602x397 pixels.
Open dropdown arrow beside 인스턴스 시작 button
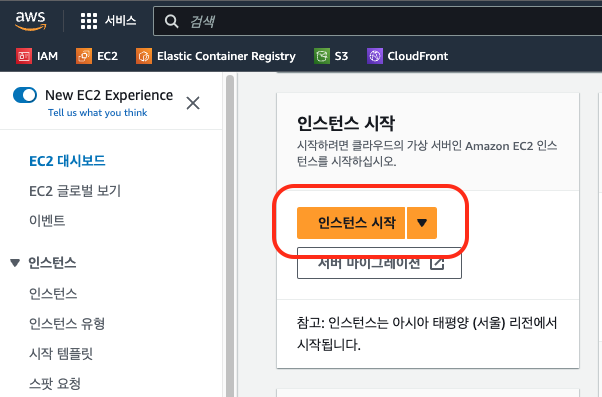tap(422, 223)
